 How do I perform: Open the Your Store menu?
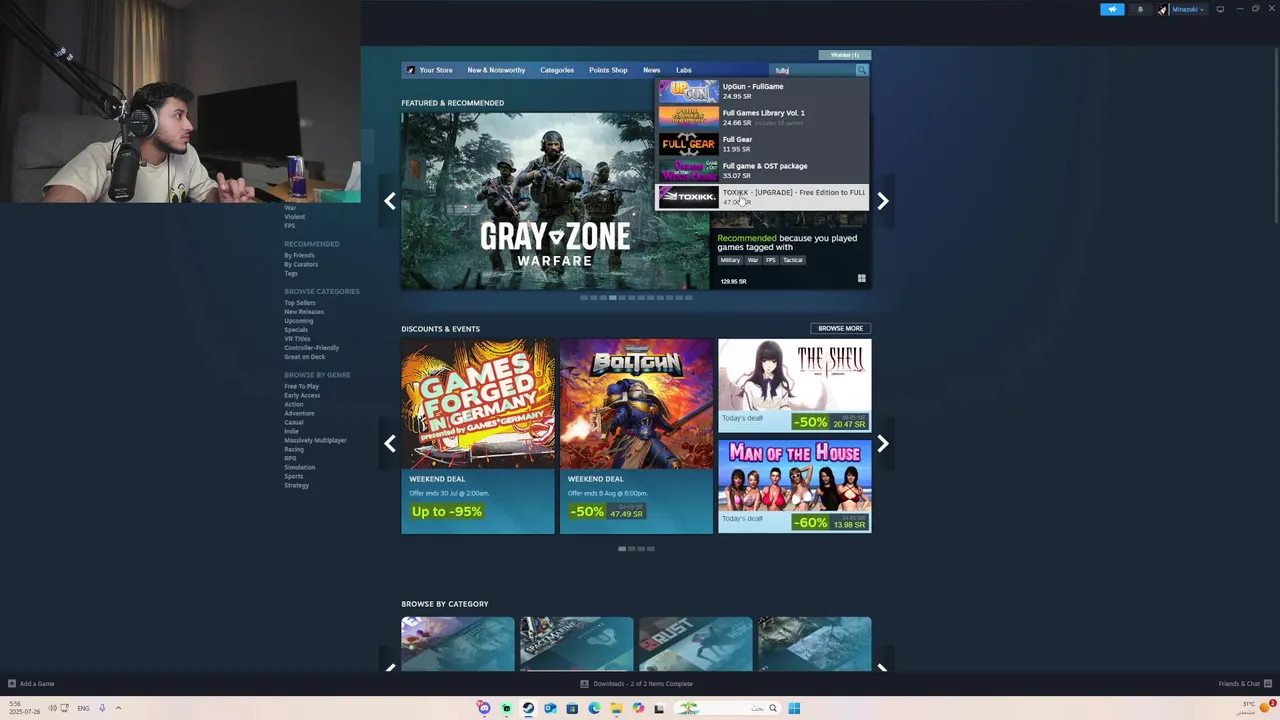pos(436,70)
